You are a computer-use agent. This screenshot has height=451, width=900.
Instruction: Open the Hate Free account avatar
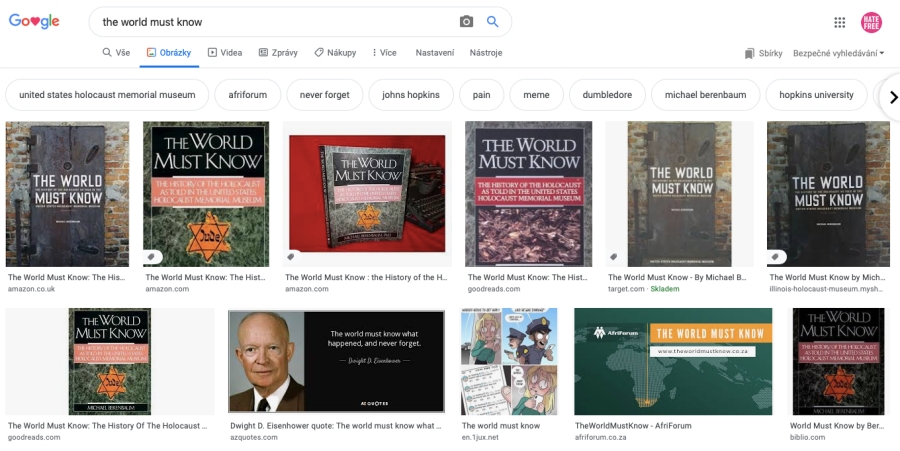point(871,22)
